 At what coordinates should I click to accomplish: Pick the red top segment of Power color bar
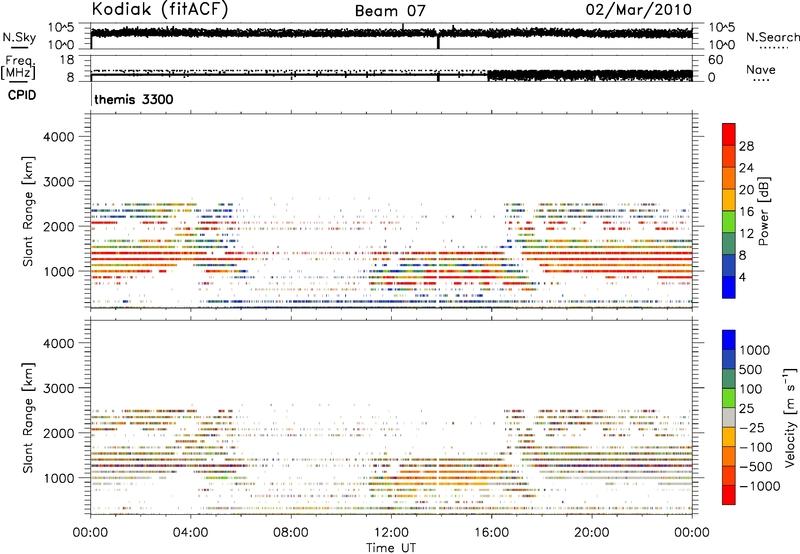tap(729, 135)
